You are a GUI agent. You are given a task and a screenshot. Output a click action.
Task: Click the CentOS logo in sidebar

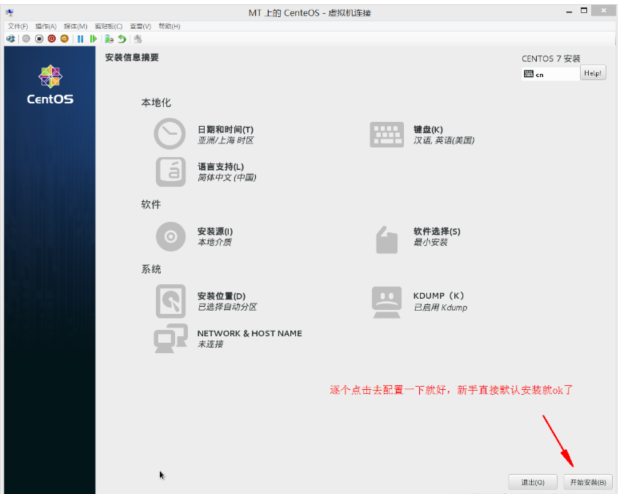[x=50, y=85]
